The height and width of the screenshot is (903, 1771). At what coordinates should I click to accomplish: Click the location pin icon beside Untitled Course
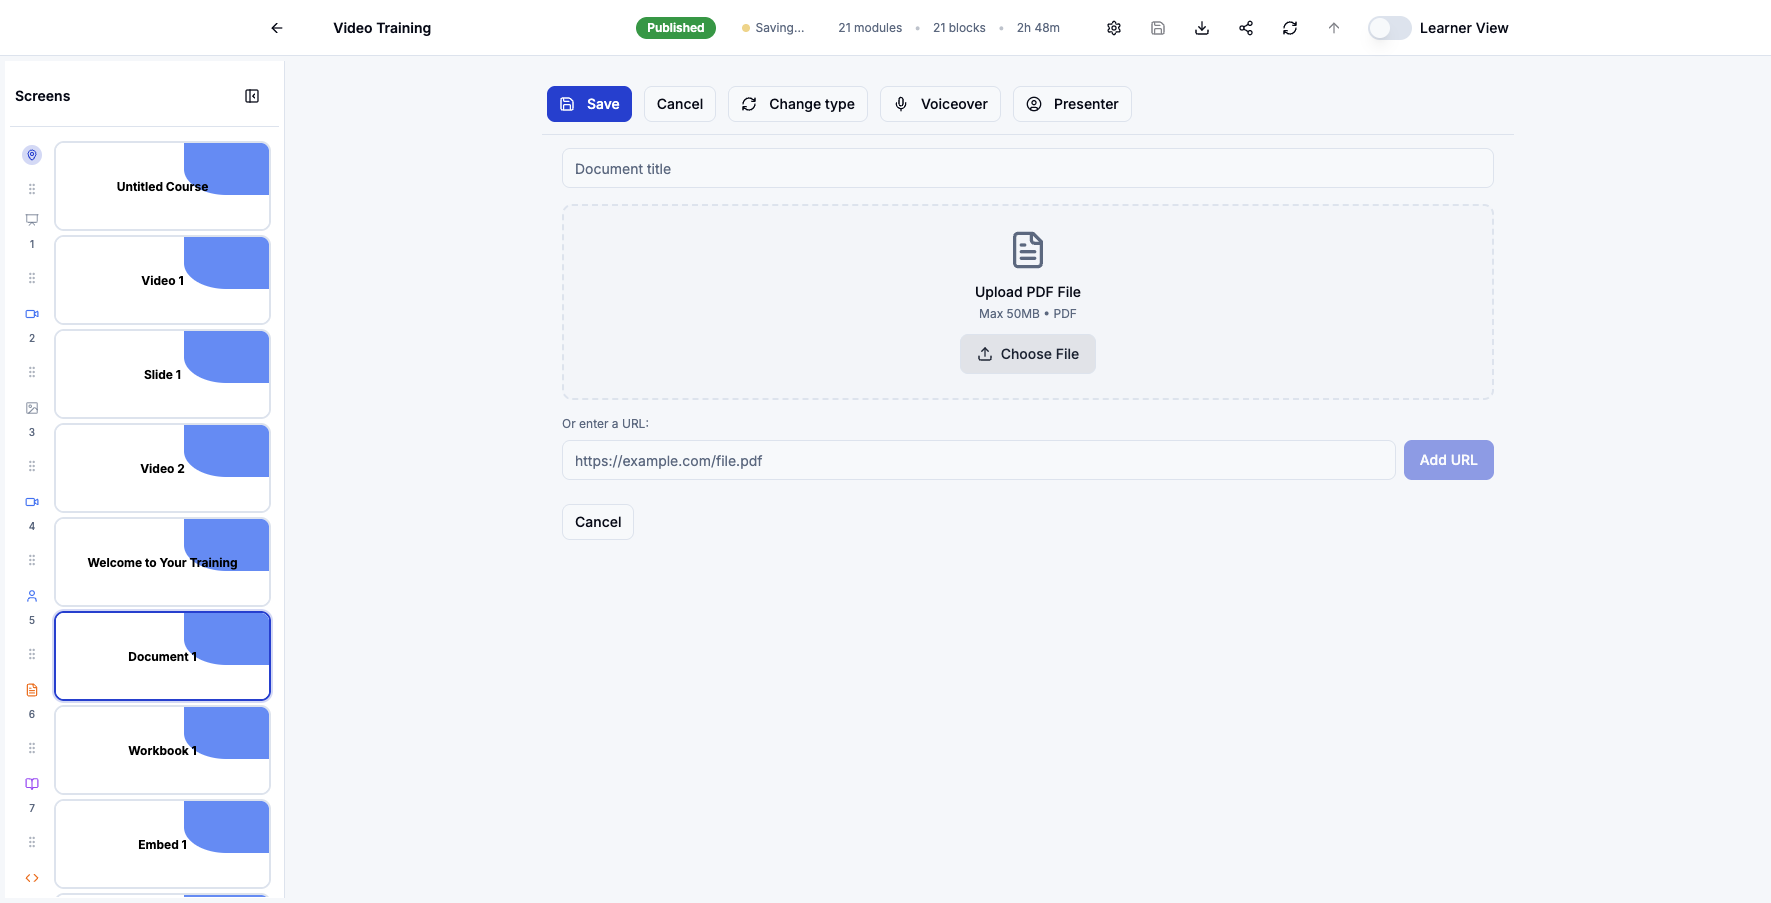32,155
